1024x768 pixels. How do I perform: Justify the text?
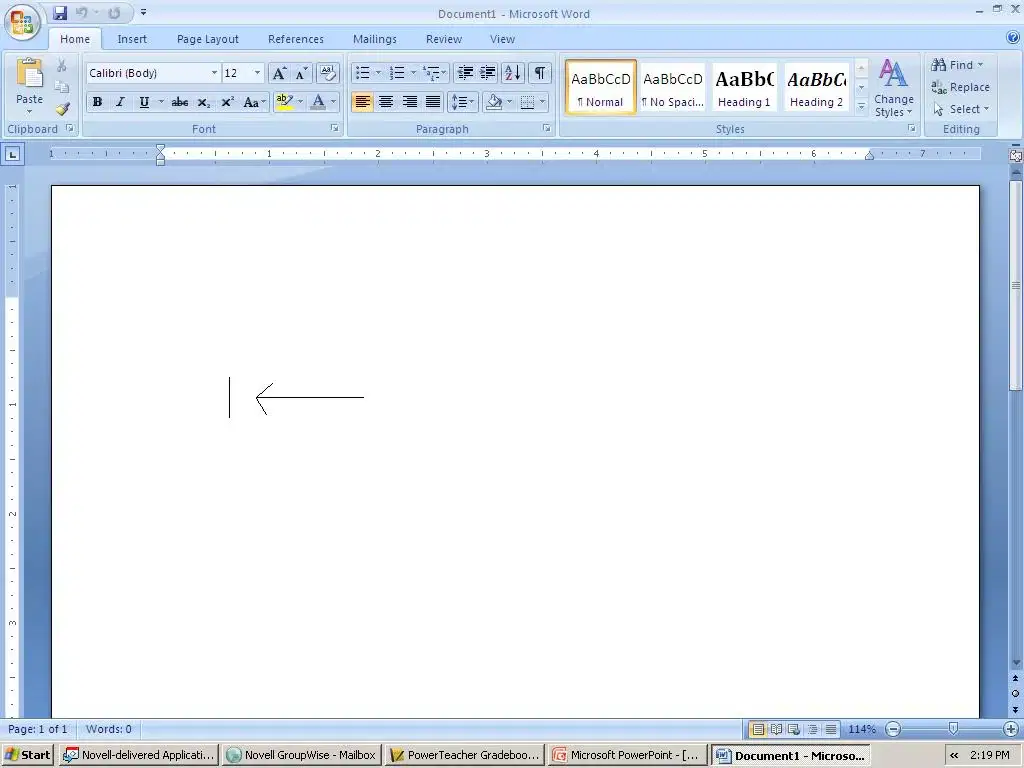(x=433, y=103)
